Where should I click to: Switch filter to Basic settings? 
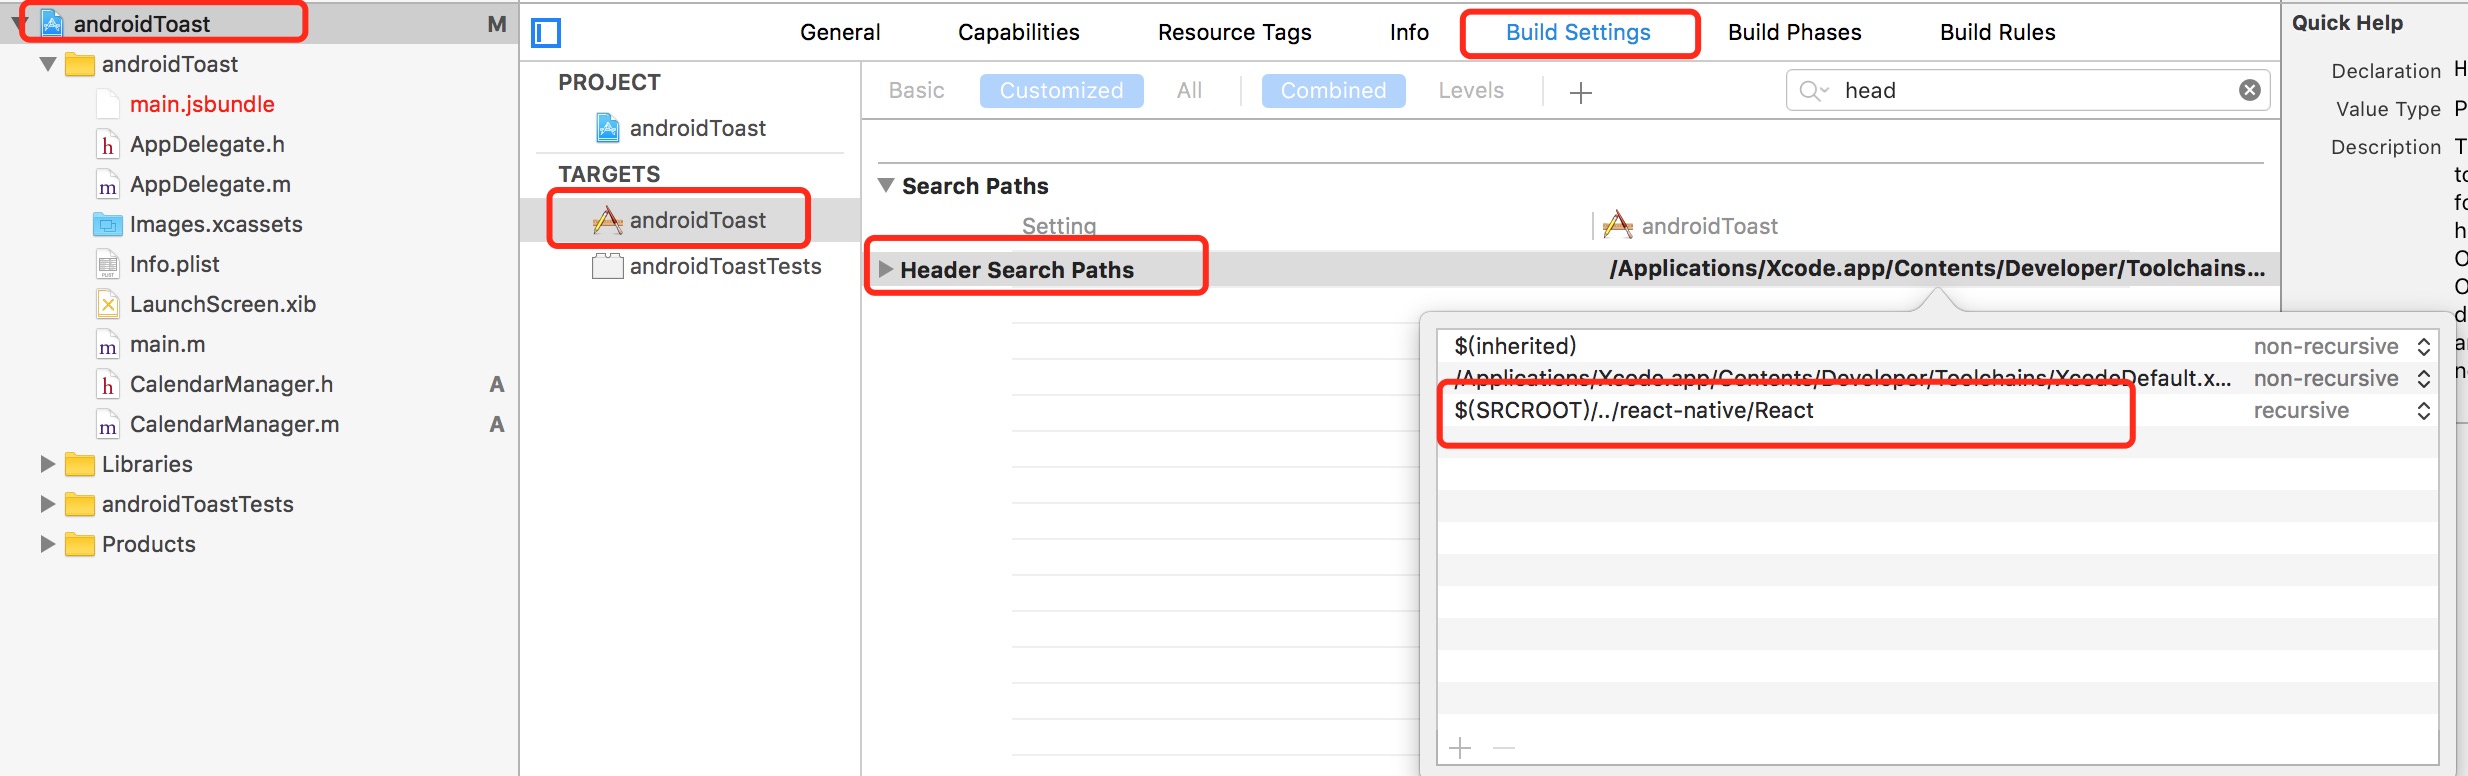[x=916, y=91]
